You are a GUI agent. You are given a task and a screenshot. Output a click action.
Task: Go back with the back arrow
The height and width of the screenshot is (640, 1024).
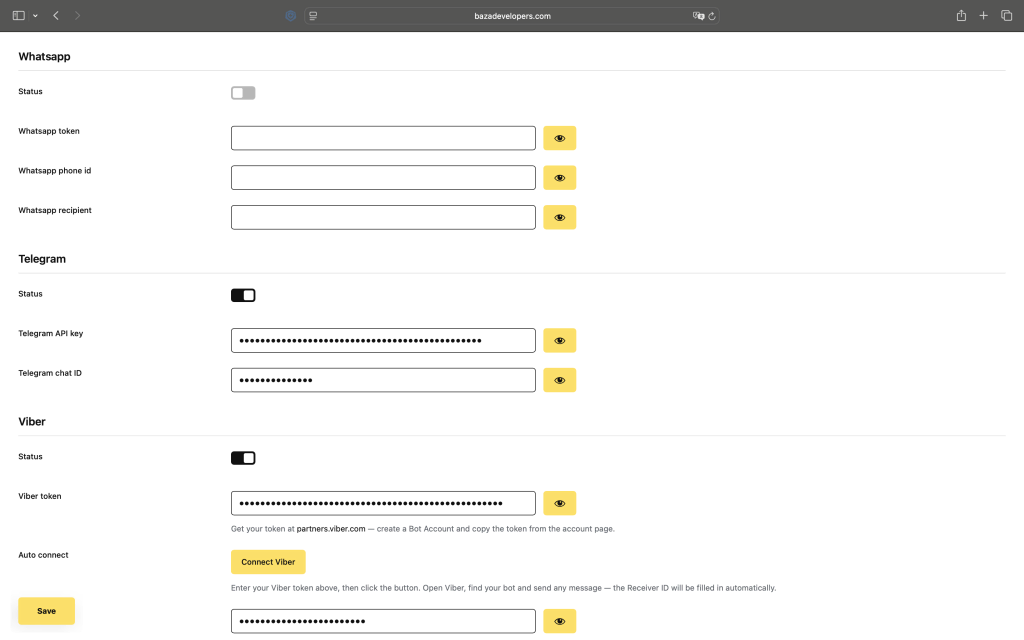pos(56,16)
